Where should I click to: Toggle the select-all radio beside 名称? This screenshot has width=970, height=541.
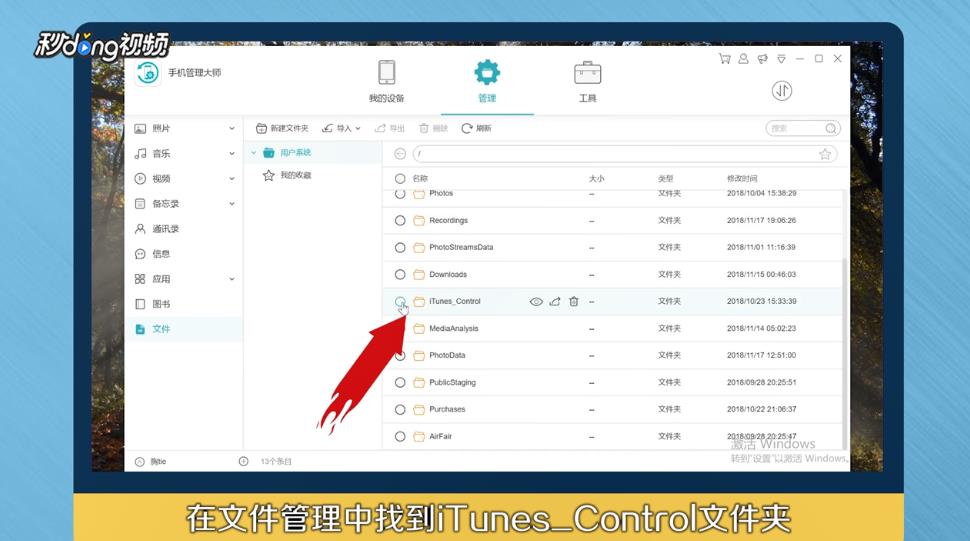[x=400, y=179]
